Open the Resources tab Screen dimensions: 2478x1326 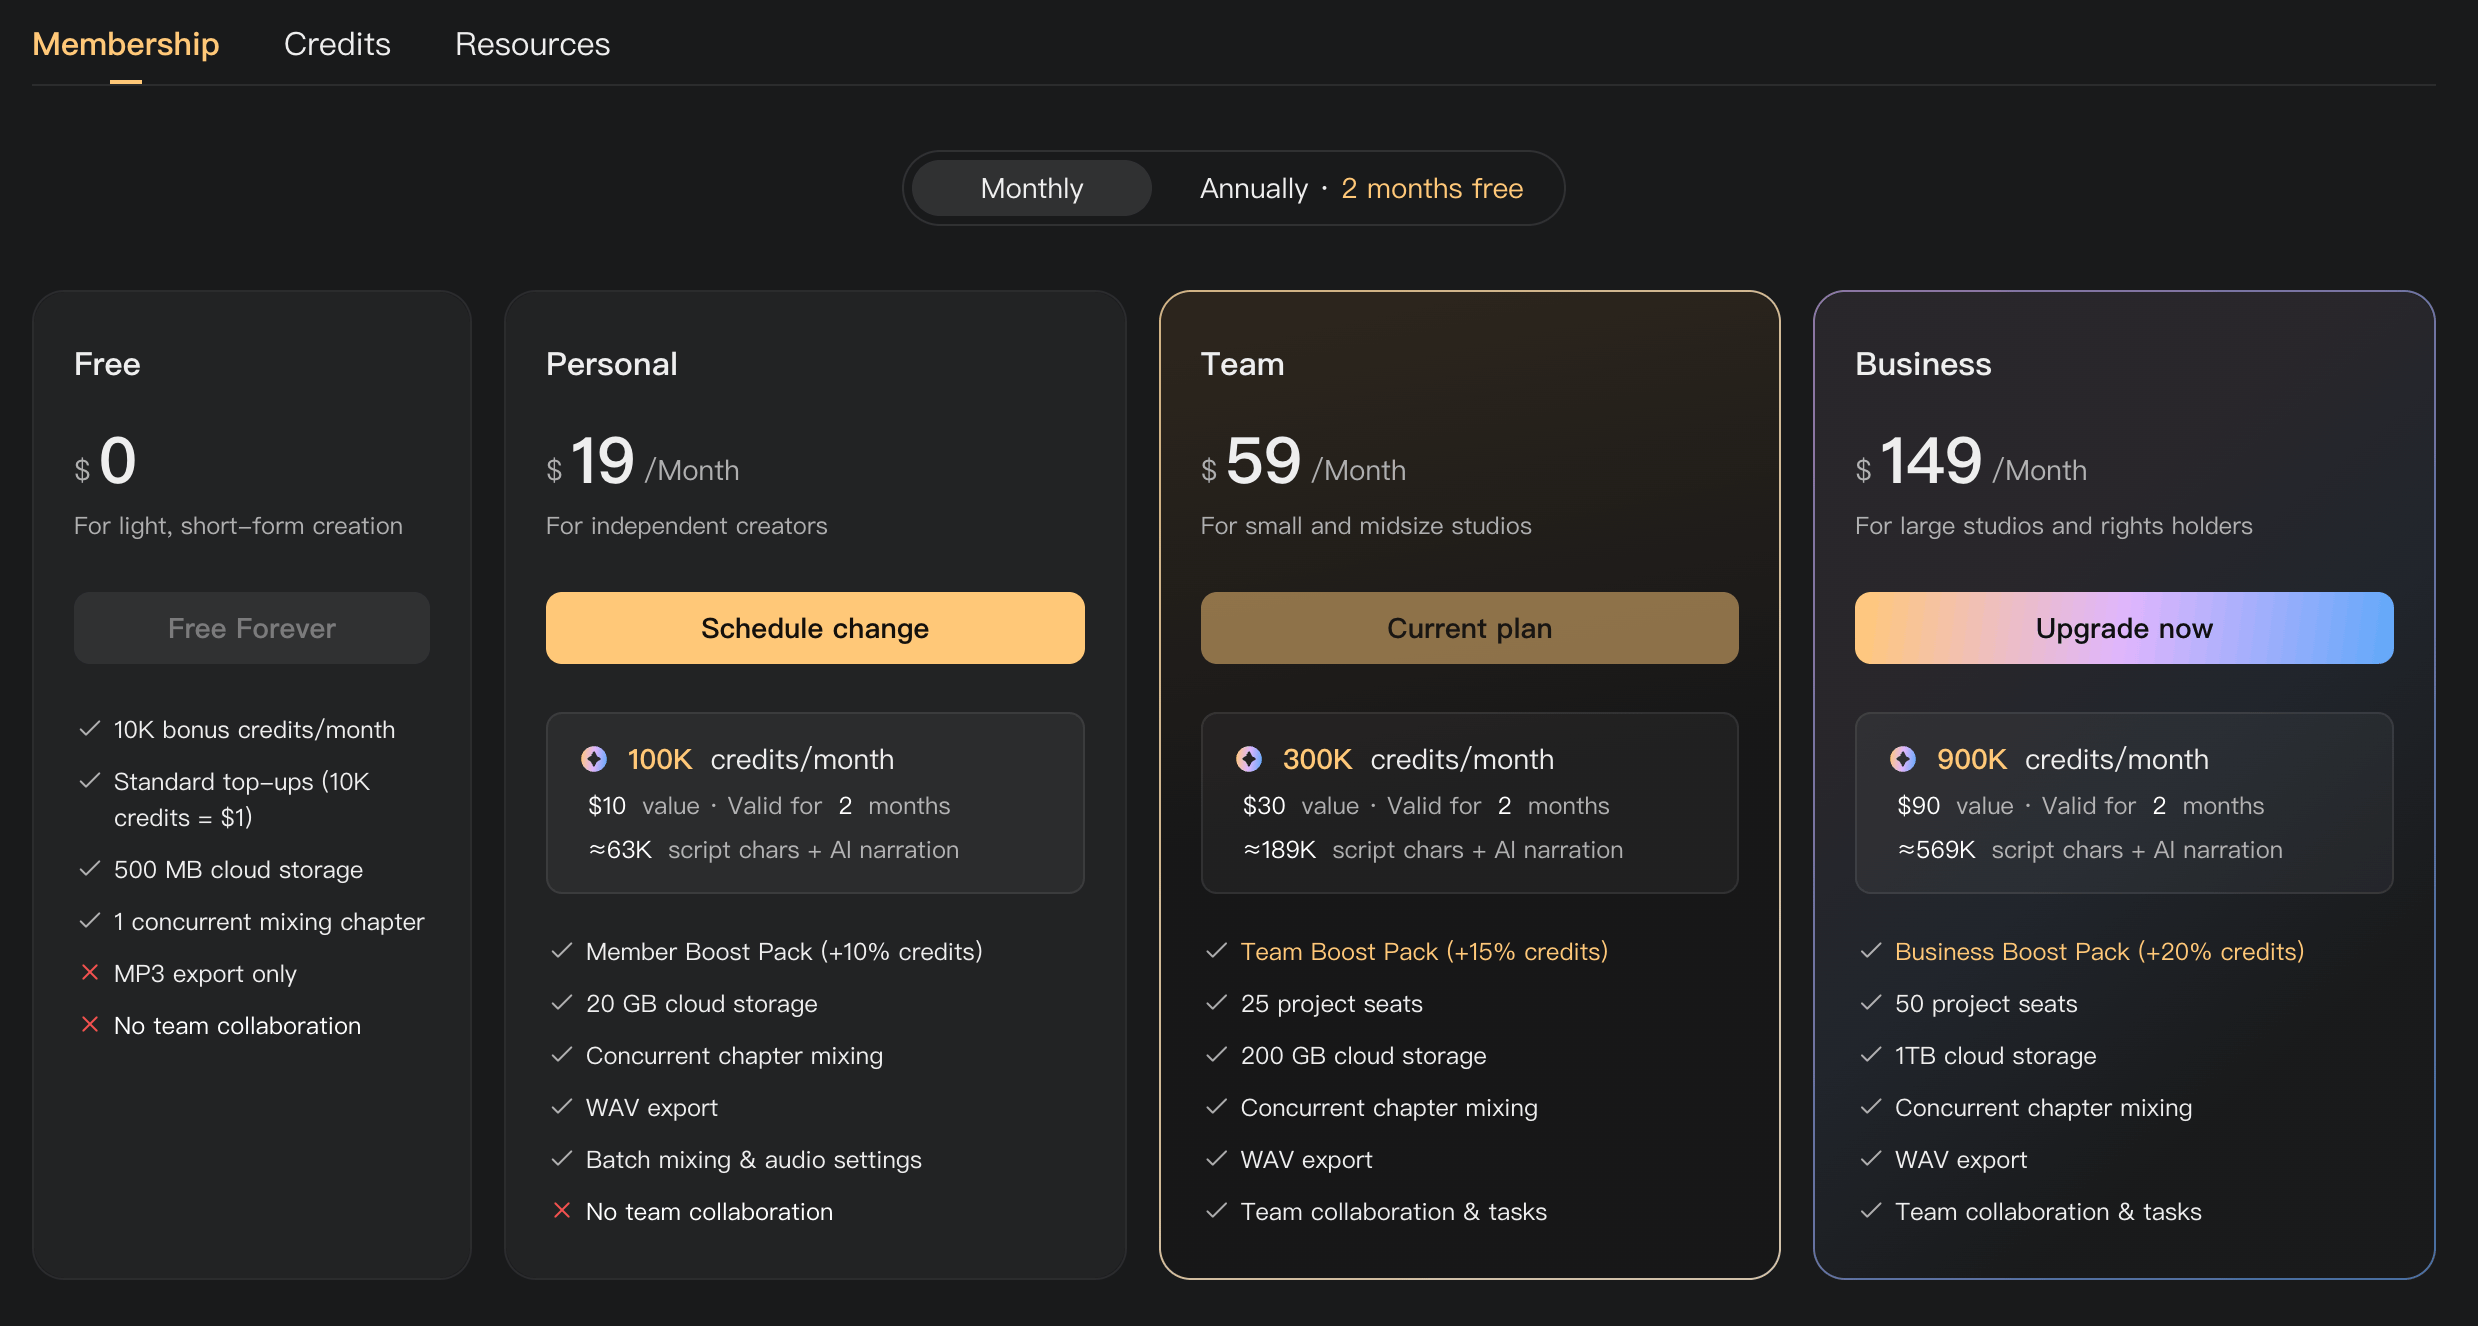click(x=532, y=44)
